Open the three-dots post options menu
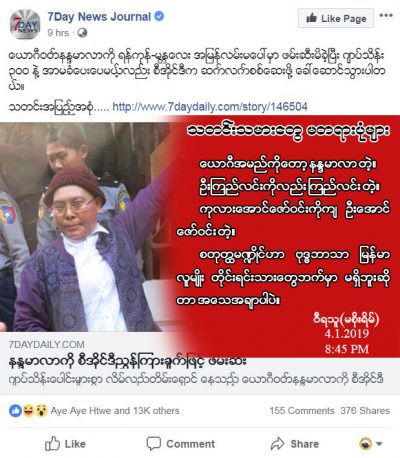 pos(386,15)
